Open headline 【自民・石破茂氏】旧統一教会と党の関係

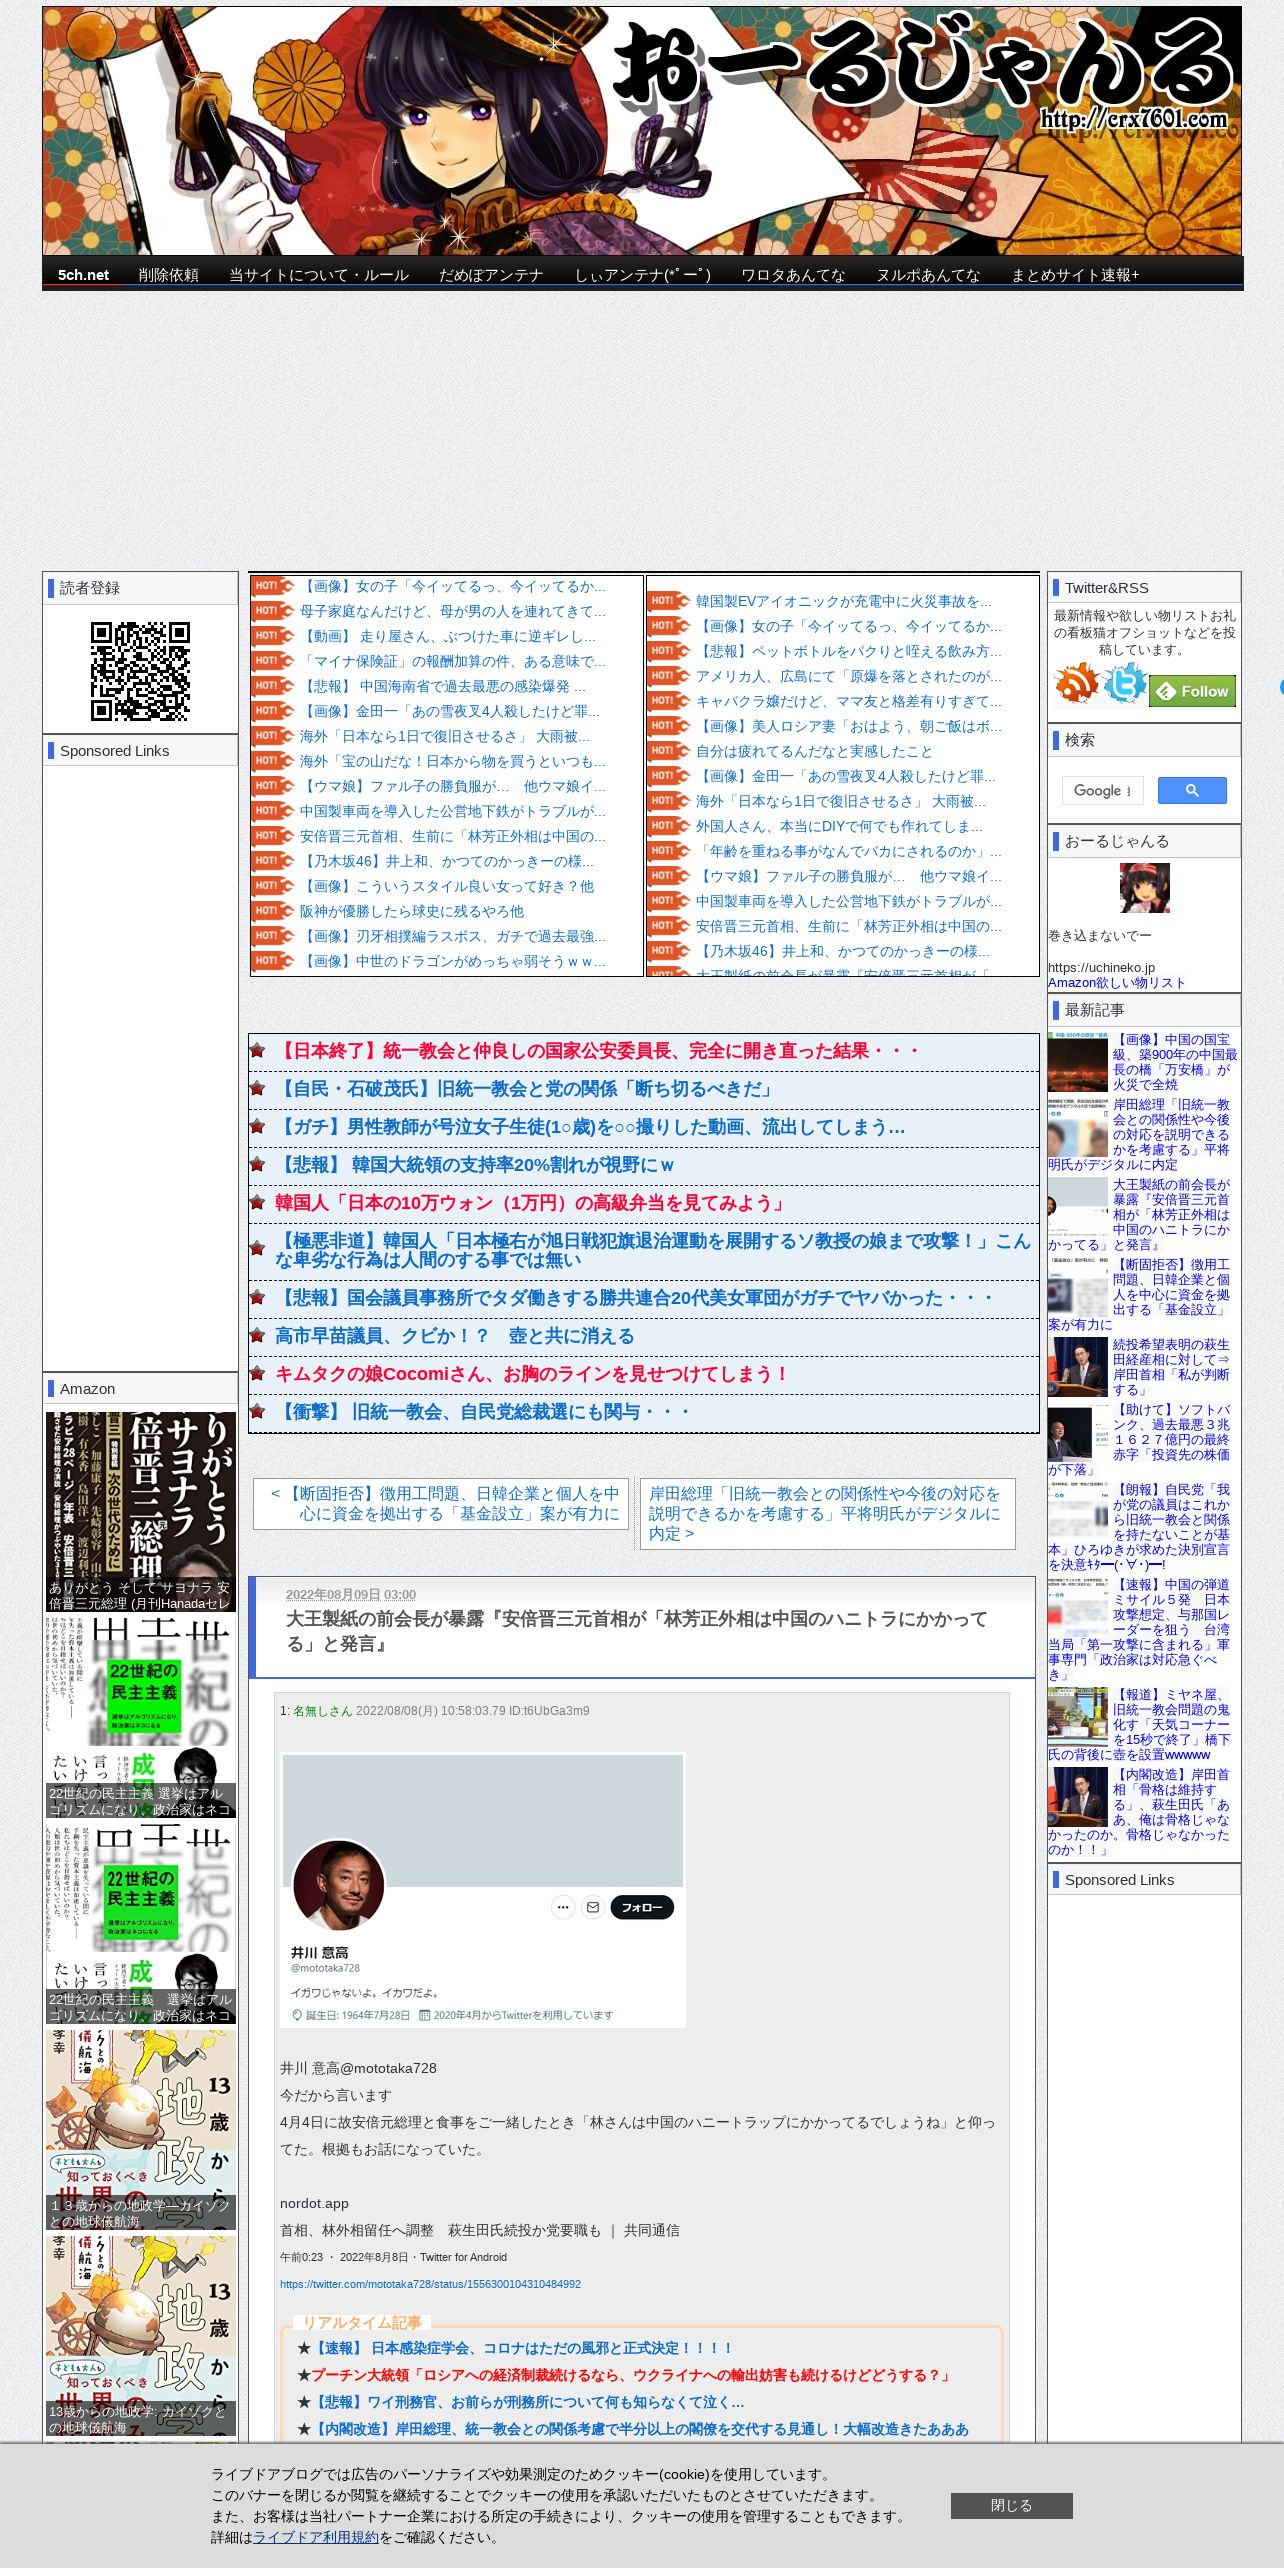[x=526, y=1088]
